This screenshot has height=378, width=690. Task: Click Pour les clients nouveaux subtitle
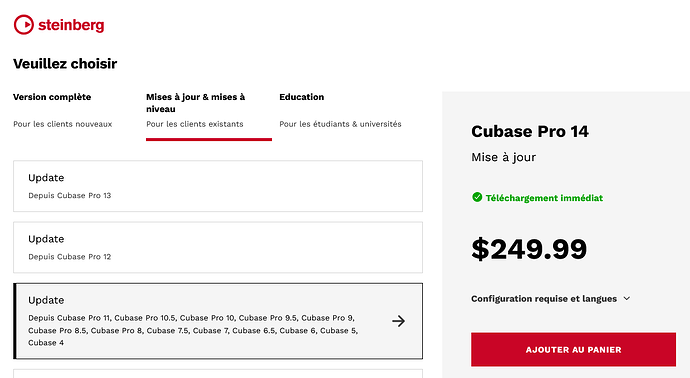[62, 124]
